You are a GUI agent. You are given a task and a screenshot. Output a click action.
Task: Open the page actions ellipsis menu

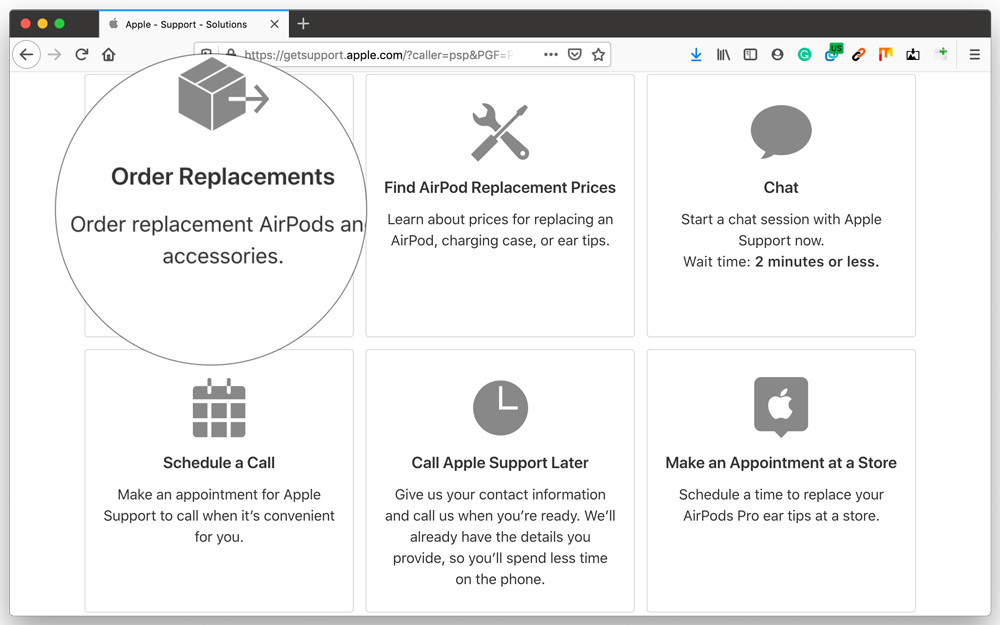point(550,54)
